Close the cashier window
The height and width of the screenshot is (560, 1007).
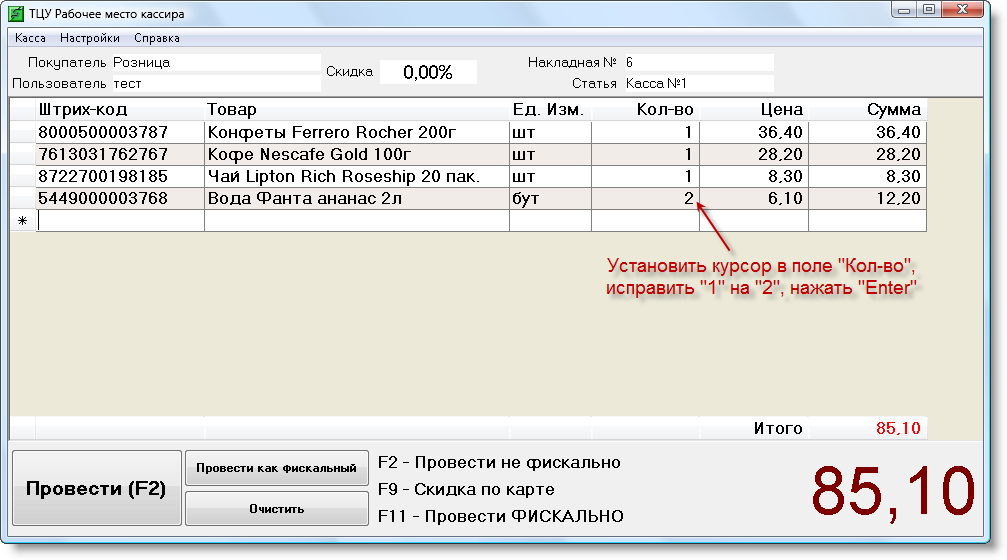(962, 10)
